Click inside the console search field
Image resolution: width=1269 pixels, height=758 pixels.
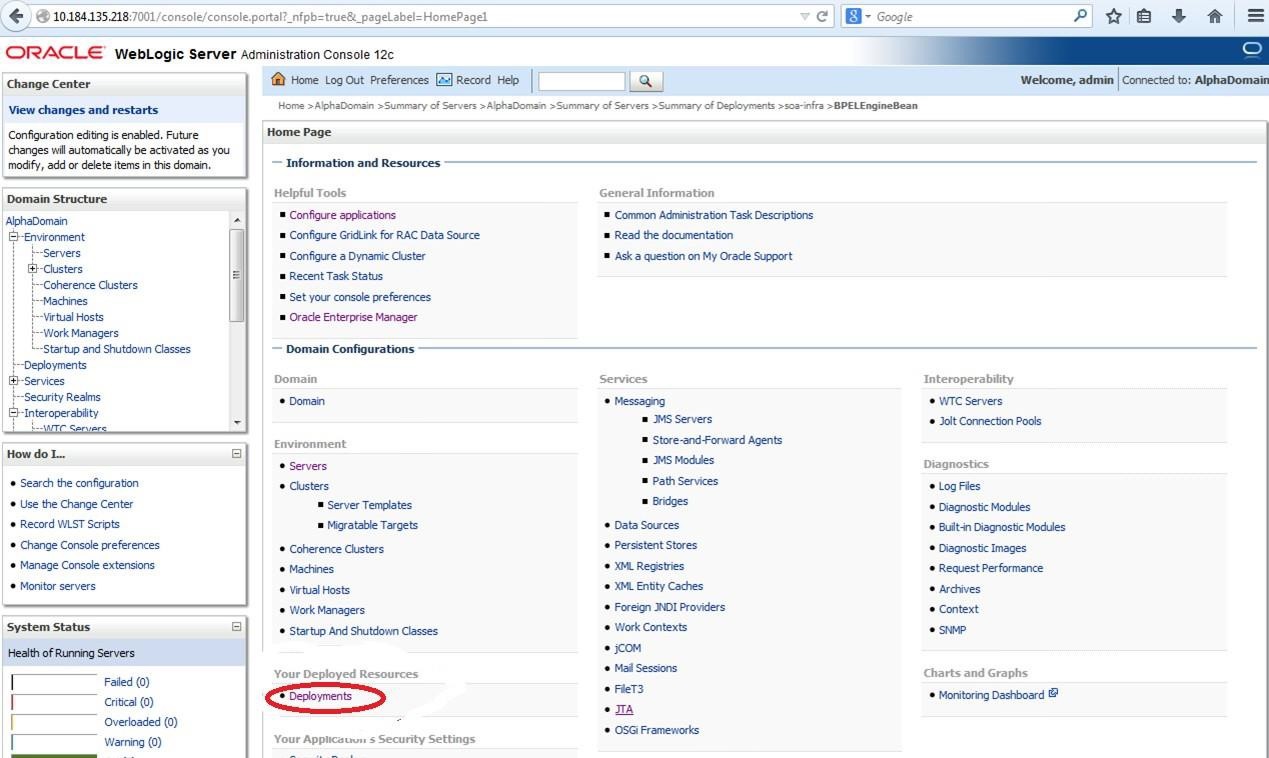[581, 81]
